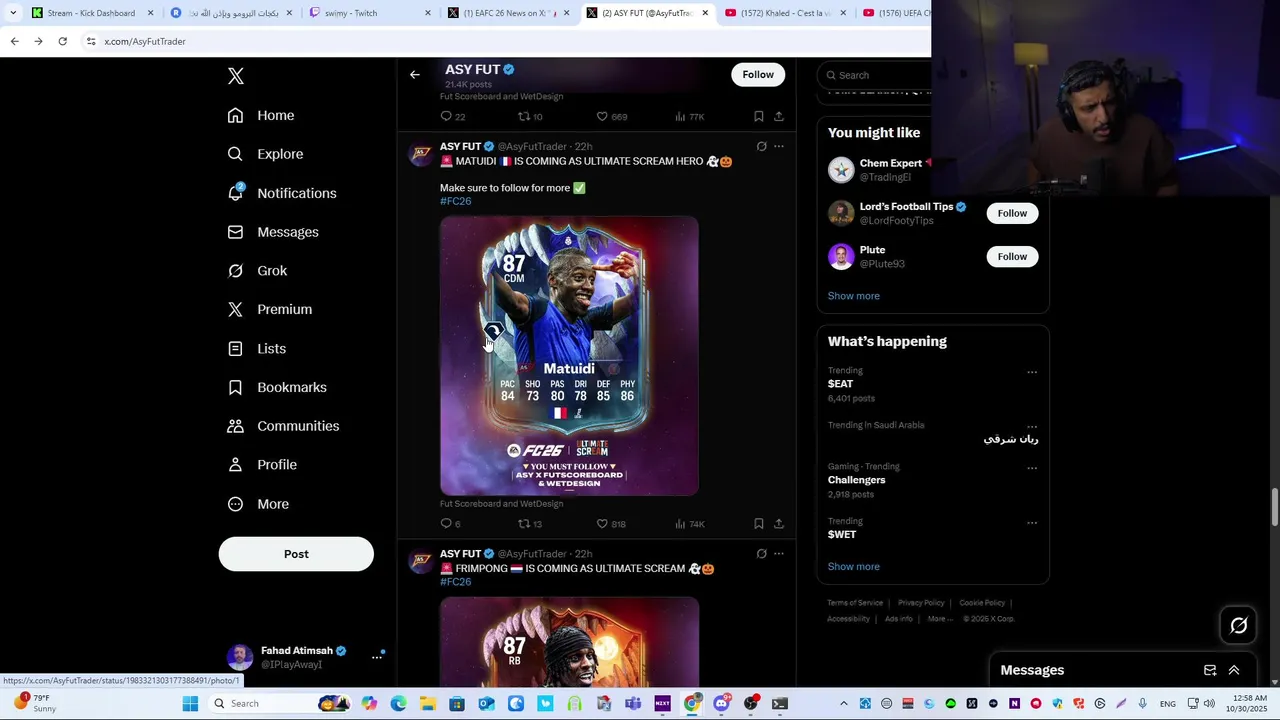
Task: Open more options on Frimpong post
Action: (779, 554)
